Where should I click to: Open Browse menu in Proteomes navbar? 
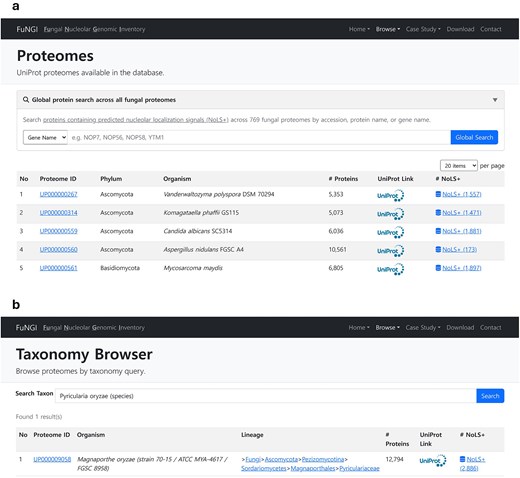coord(388,29)
